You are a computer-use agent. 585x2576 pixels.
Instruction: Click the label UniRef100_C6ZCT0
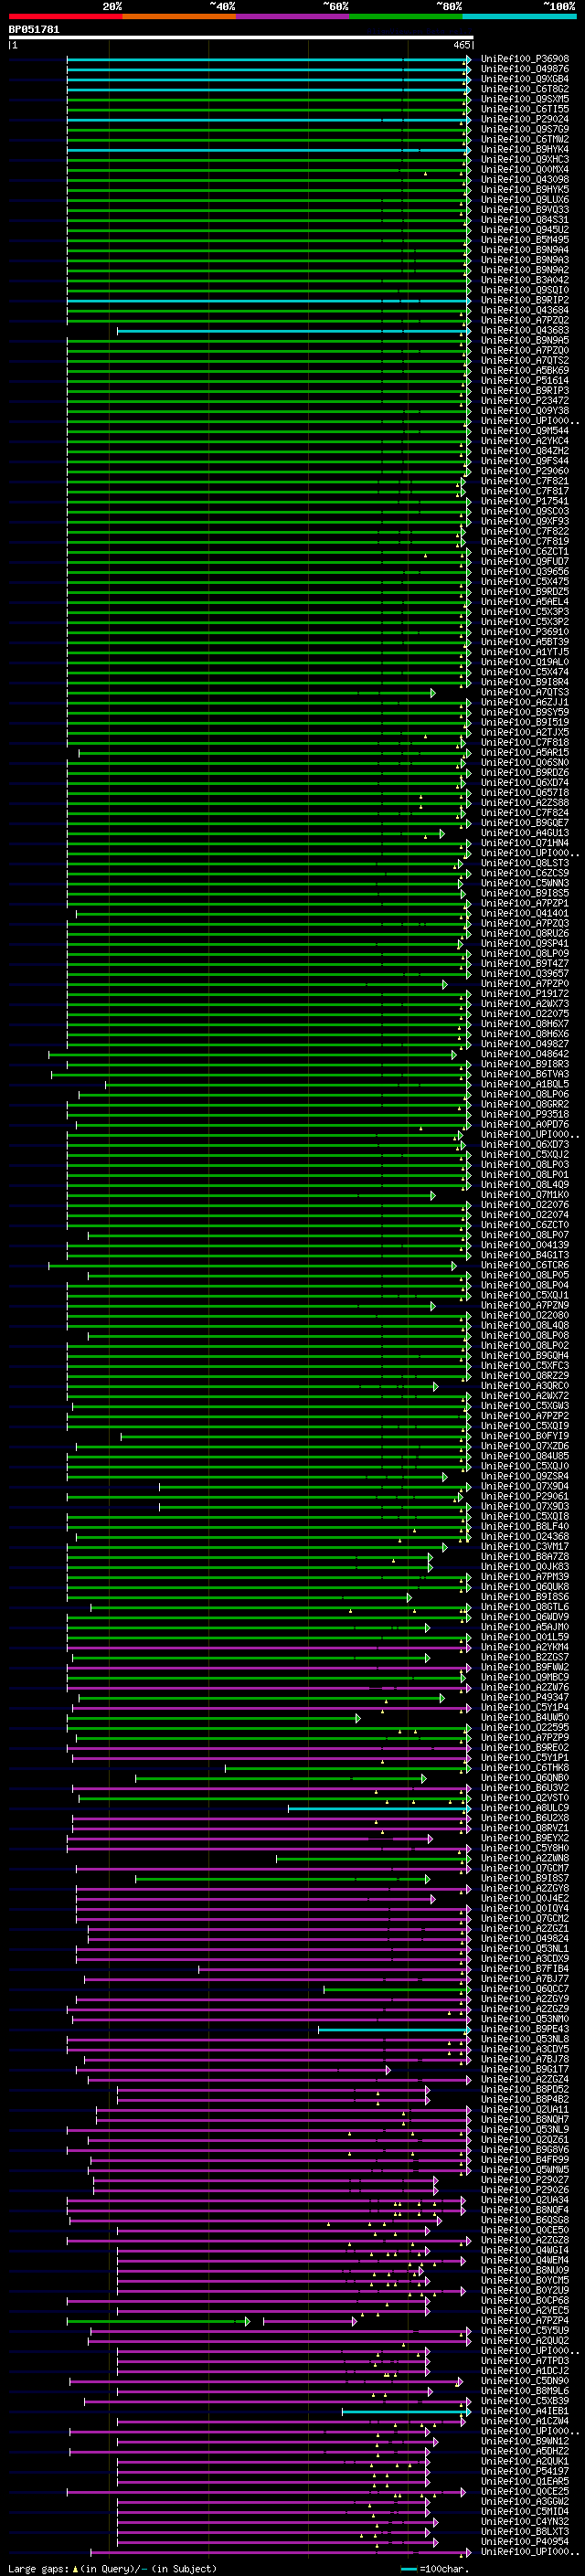tap(525, 1225)
